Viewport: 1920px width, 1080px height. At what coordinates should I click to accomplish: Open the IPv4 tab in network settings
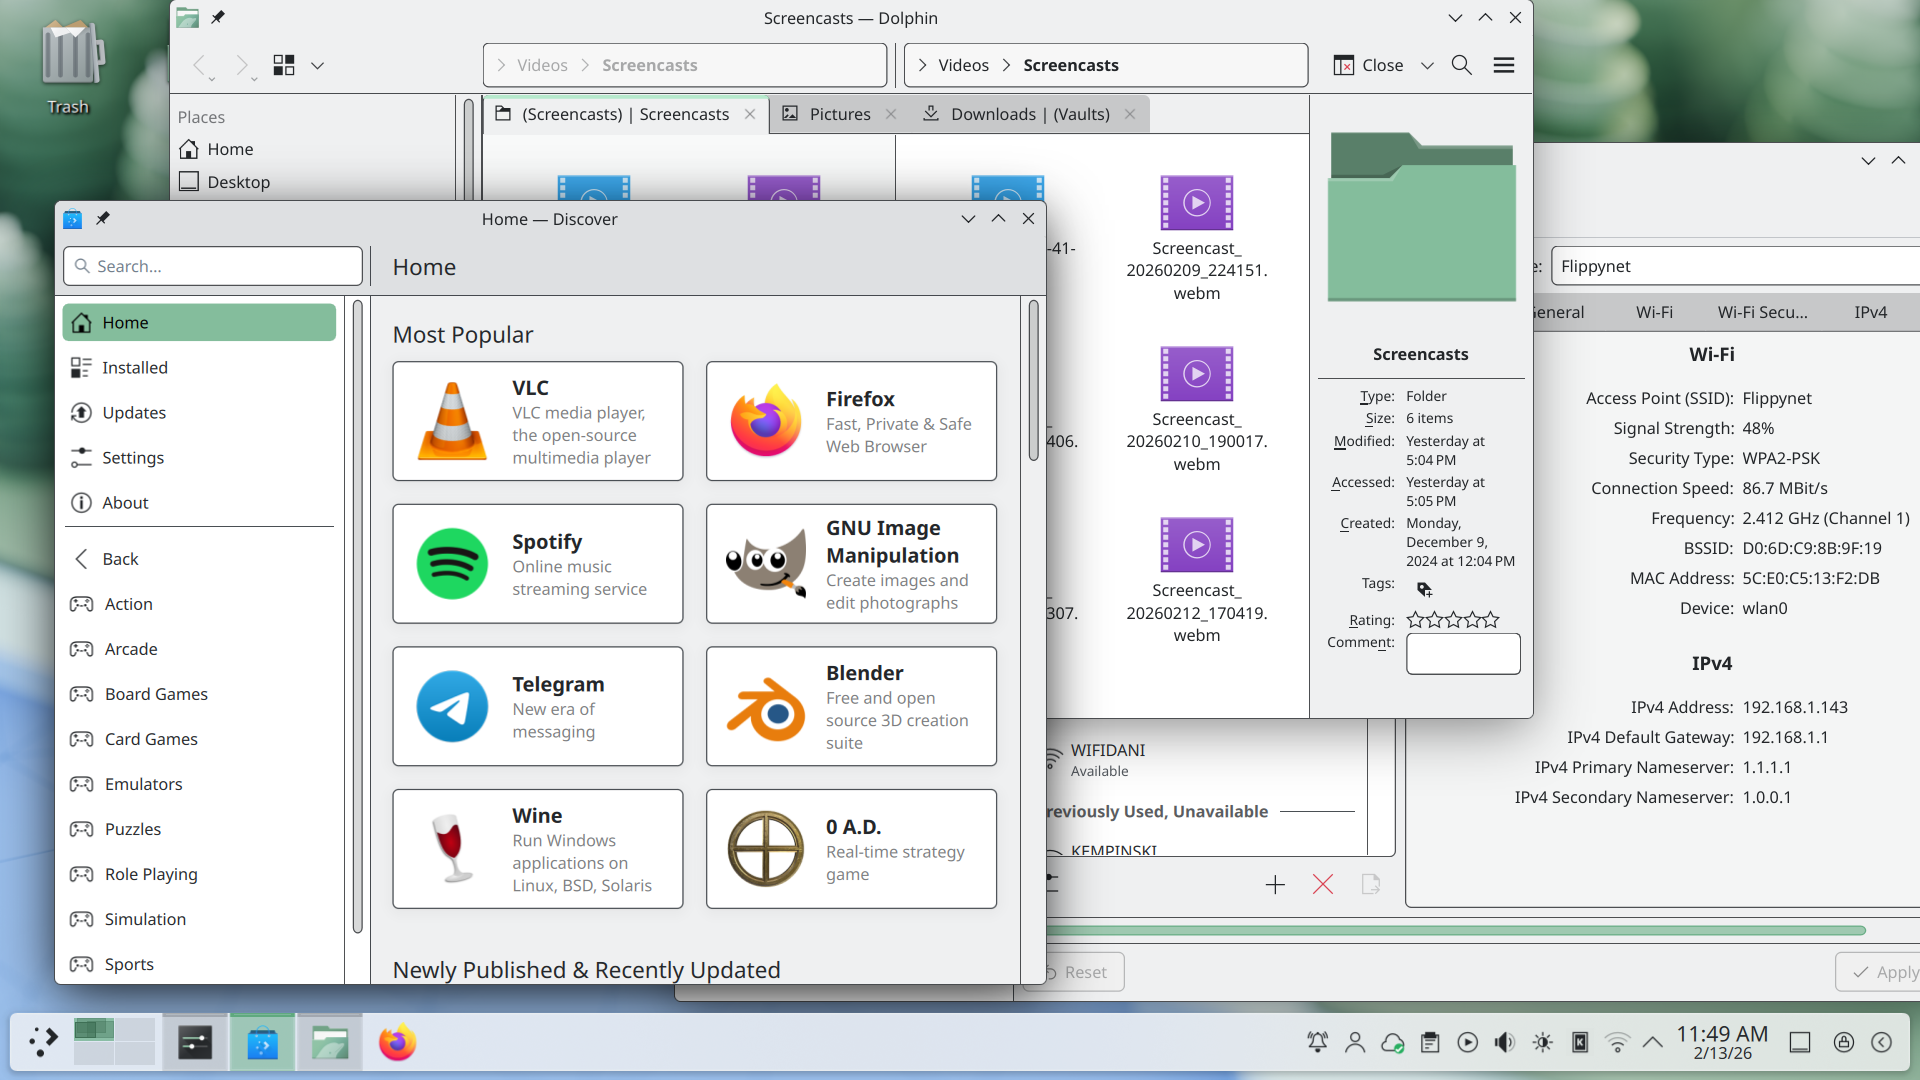click(1870, 312)
